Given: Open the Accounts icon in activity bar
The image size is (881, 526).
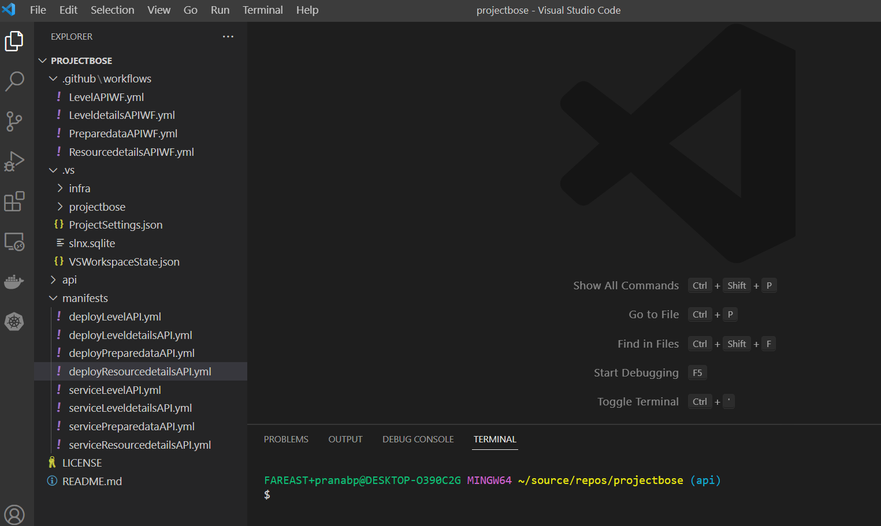Looking at the screenshot, I should pos(14,514).
